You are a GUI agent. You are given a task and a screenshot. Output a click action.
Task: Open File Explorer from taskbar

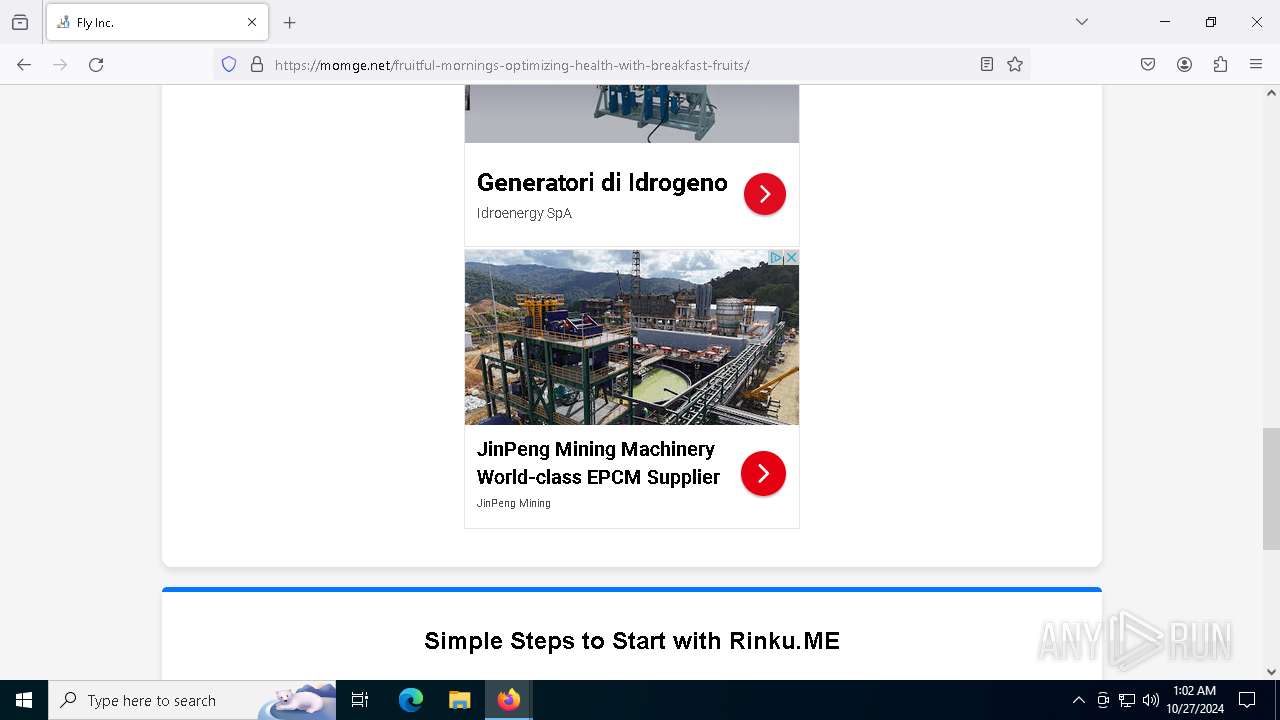pyautogui.click(x=459, y=700)
